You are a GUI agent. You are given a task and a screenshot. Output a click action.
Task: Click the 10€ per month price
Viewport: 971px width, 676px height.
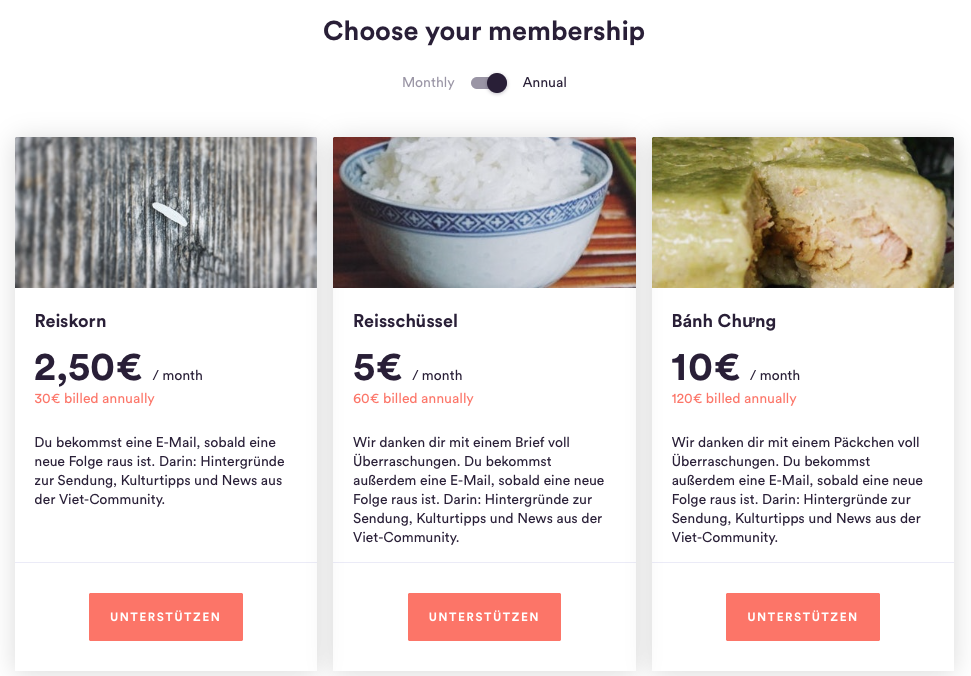(736, 368)
